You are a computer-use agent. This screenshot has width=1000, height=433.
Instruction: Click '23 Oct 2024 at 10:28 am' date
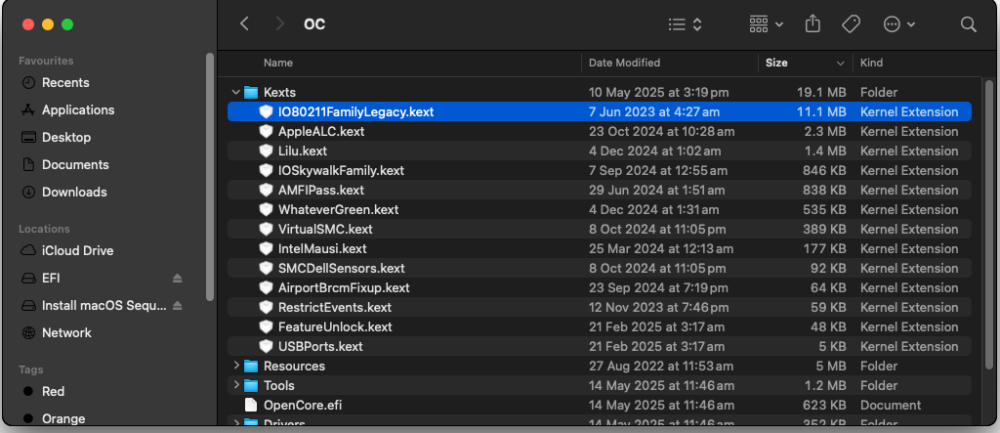point(661,132)
